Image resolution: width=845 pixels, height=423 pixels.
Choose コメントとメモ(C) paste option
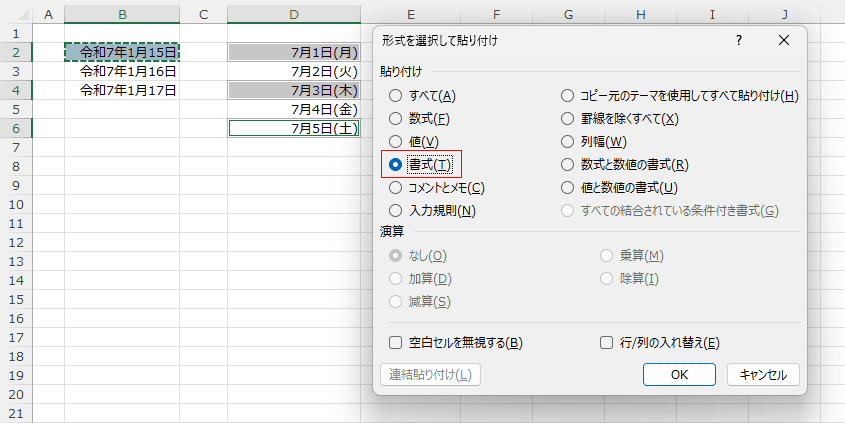click(x=395, y=187)
